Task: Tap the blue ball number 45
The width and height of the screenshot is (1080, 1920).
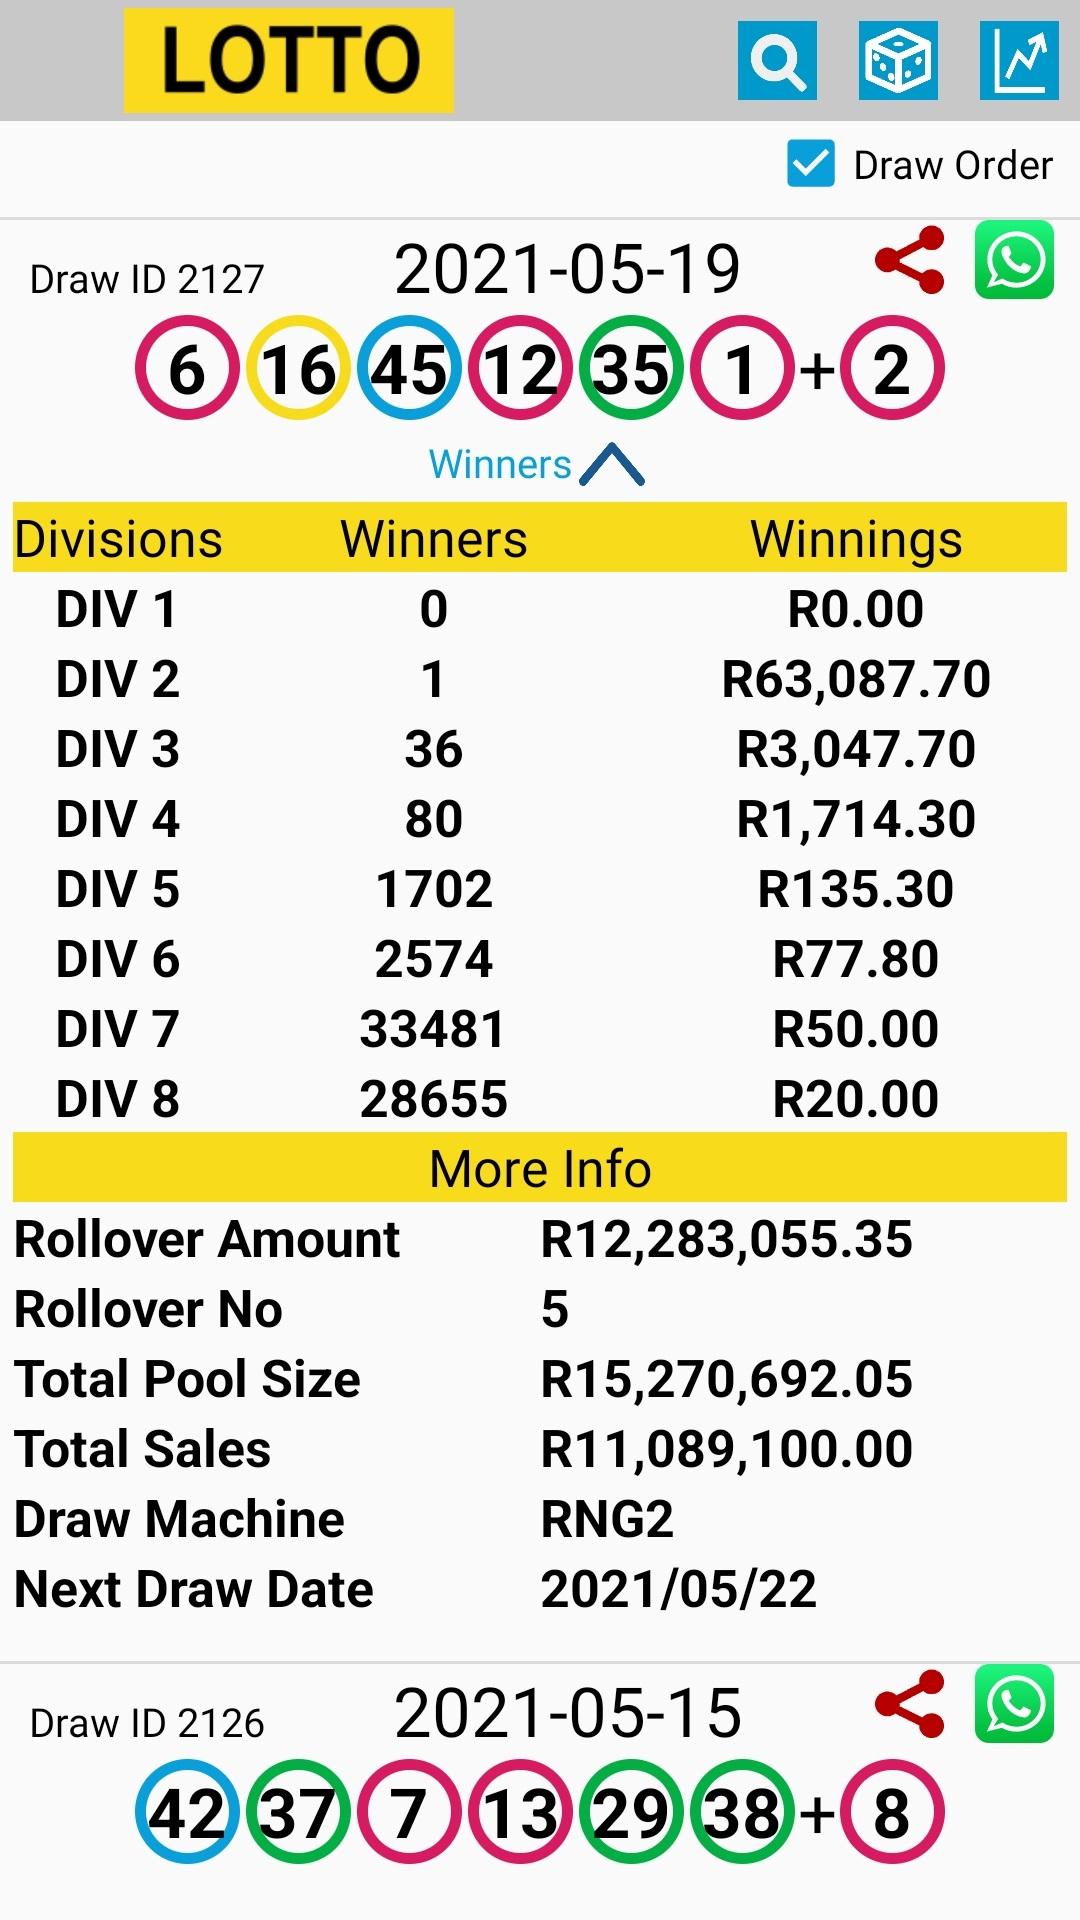Action: (x=409, y=368)
